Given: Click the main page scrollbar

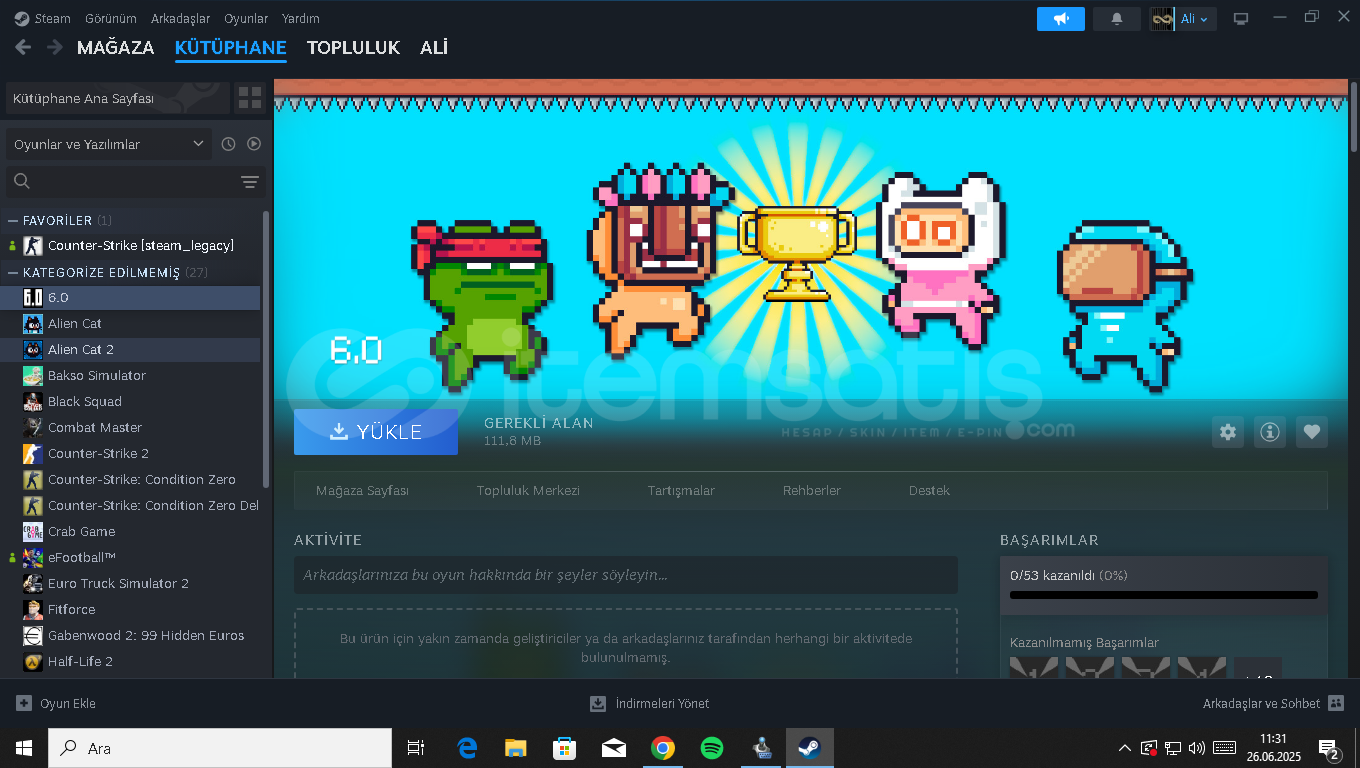Looking at the screenshot, I should tap(1354, 118).
